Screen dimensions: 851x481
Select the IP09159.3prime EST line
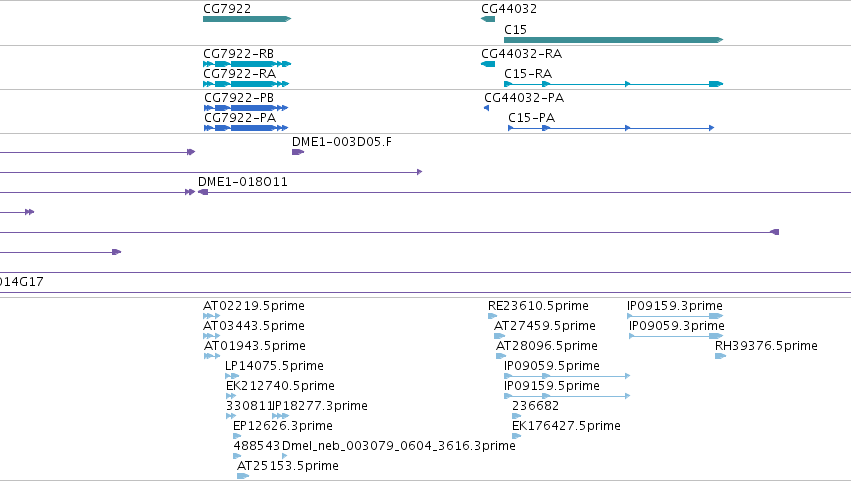click(675, 316)
